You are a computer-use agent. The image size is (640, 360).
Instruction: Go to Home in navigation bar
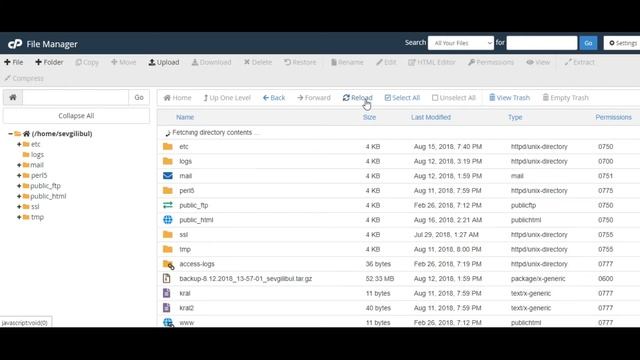click(178, 98)
